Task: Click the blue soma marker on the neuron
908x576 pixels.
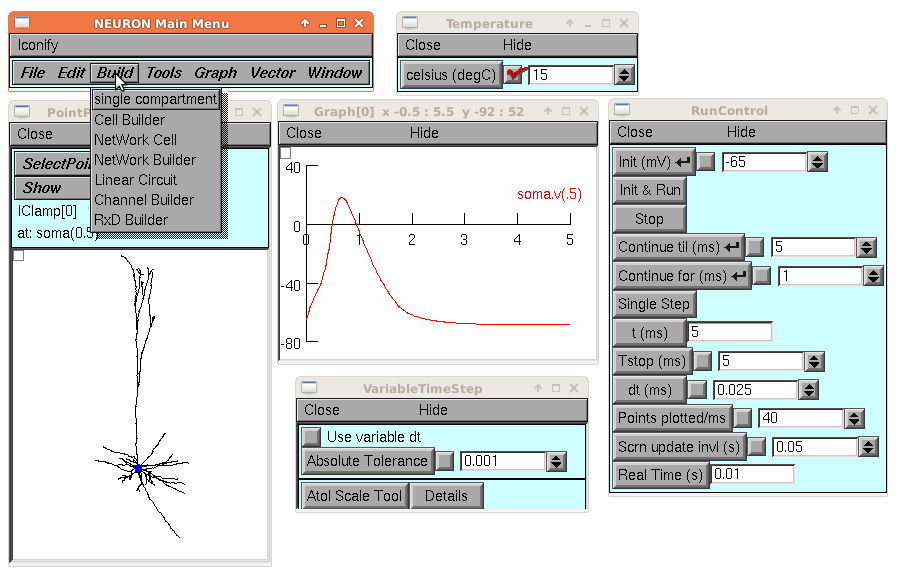Action: 138,468
